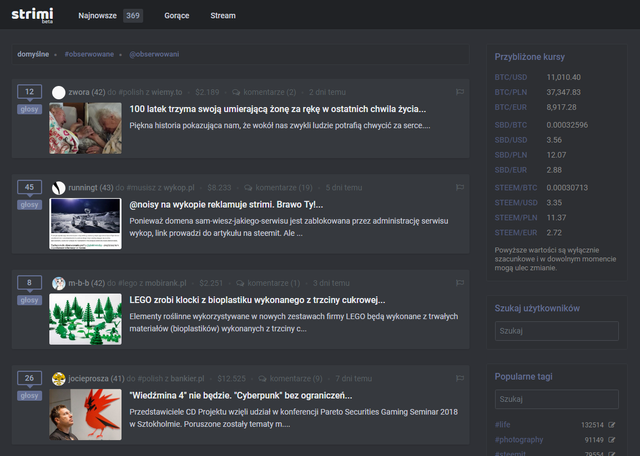Flag the LEGO bioplastik post
This screenshot has width=640, height=456.
460,283
